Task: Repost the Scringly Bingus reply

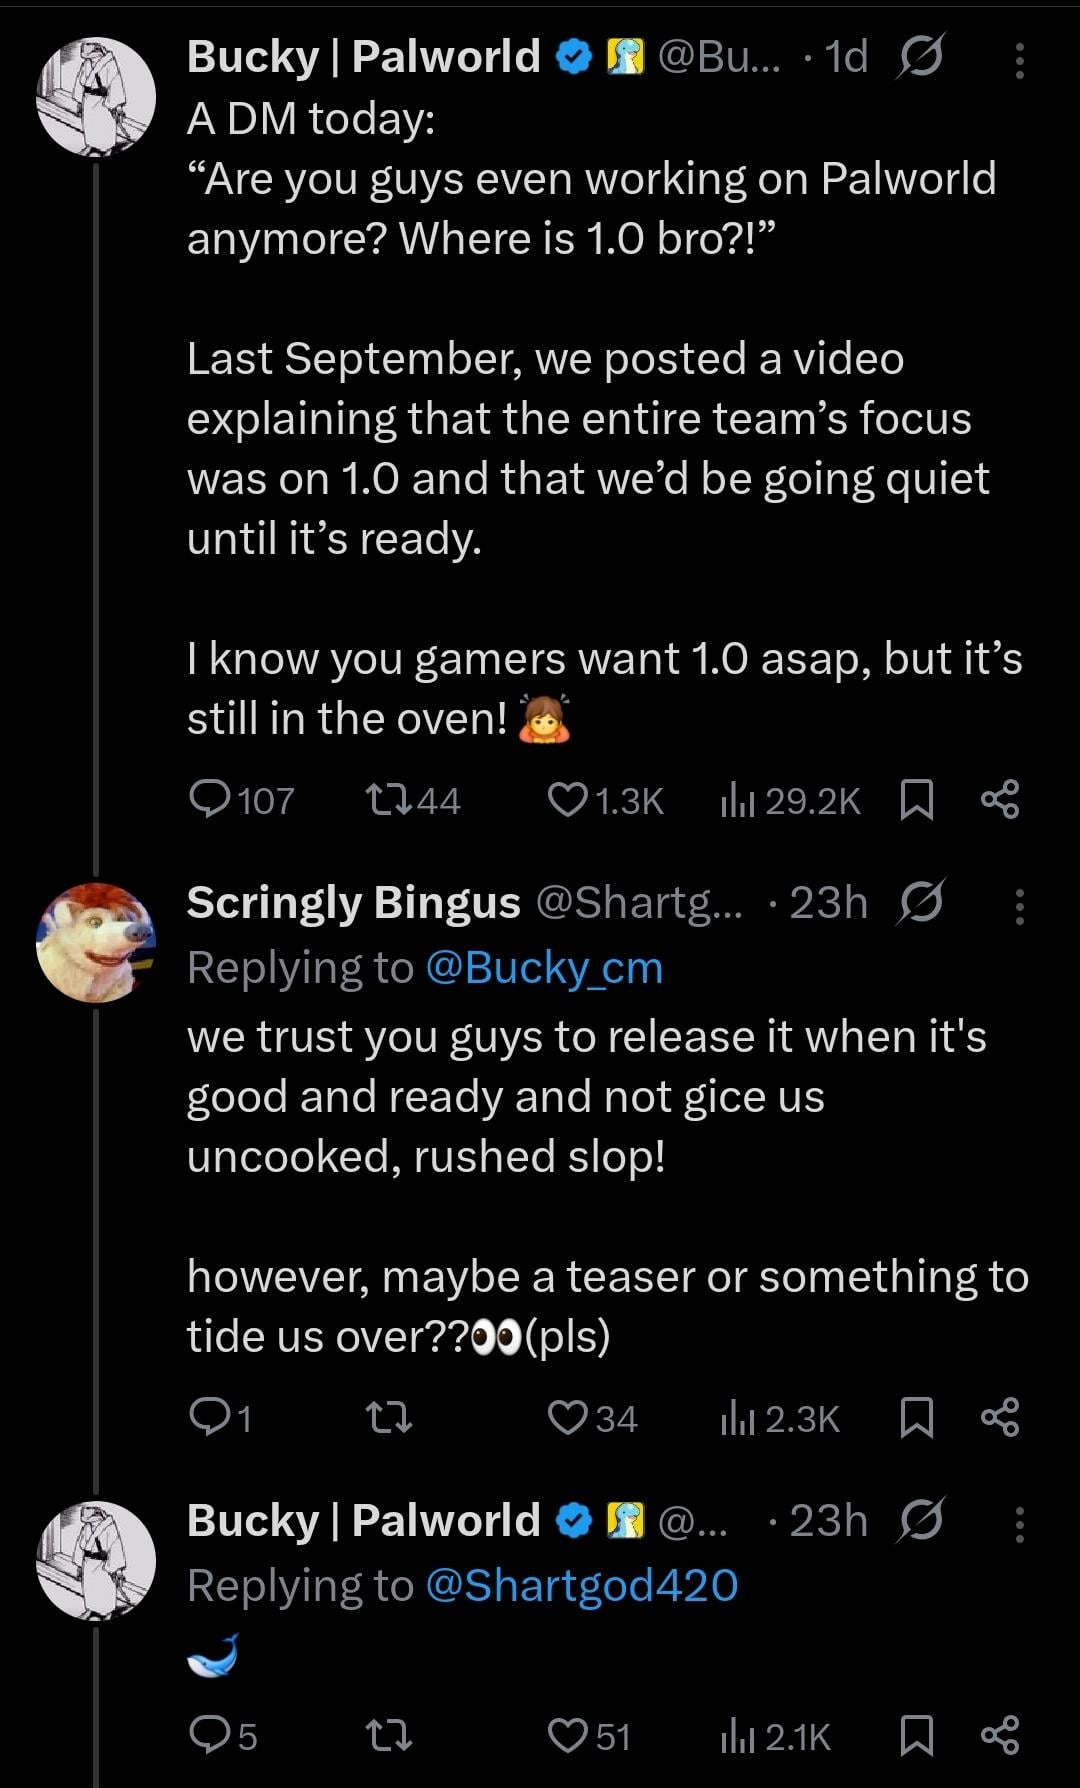Action: 388,1417
